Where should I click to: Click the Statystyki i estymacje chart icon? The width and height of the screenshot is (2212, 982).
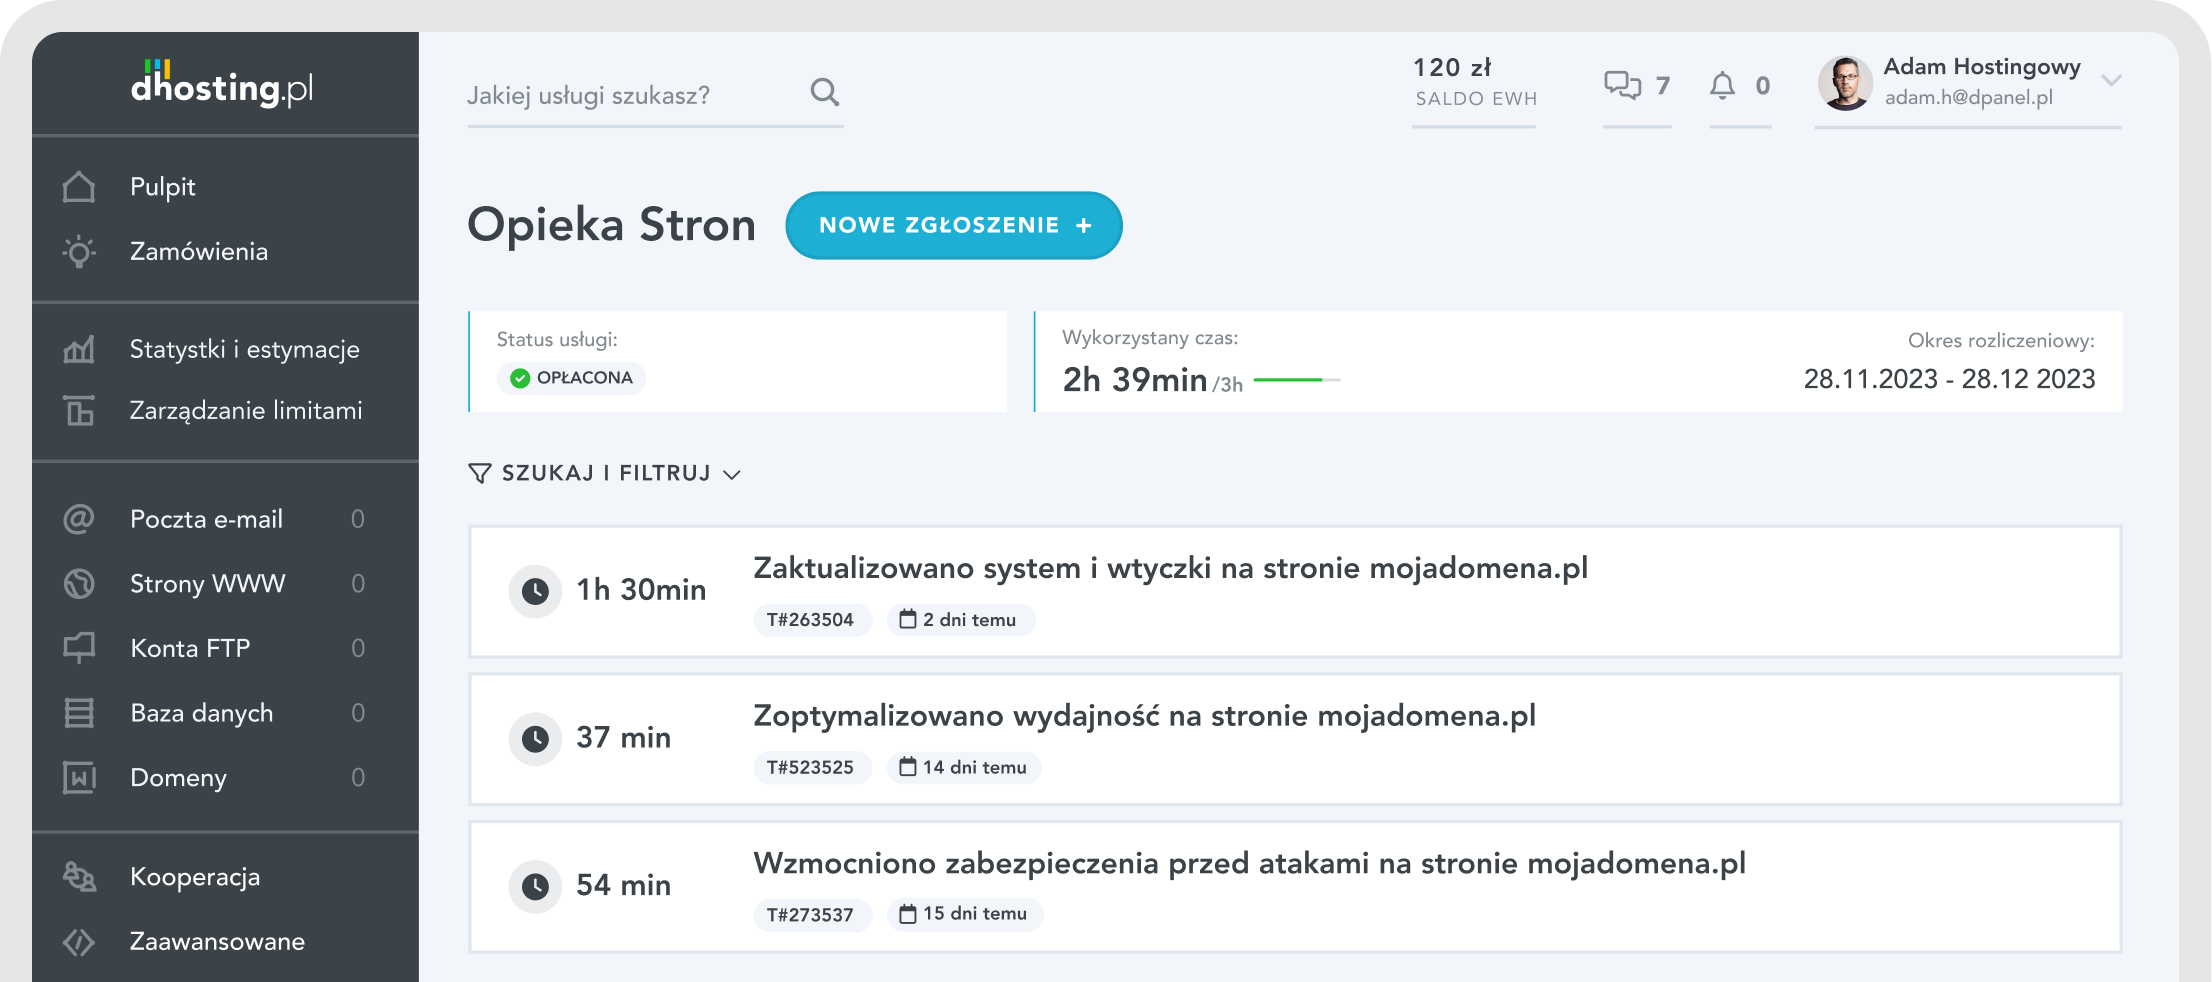[x=79, y=349]
